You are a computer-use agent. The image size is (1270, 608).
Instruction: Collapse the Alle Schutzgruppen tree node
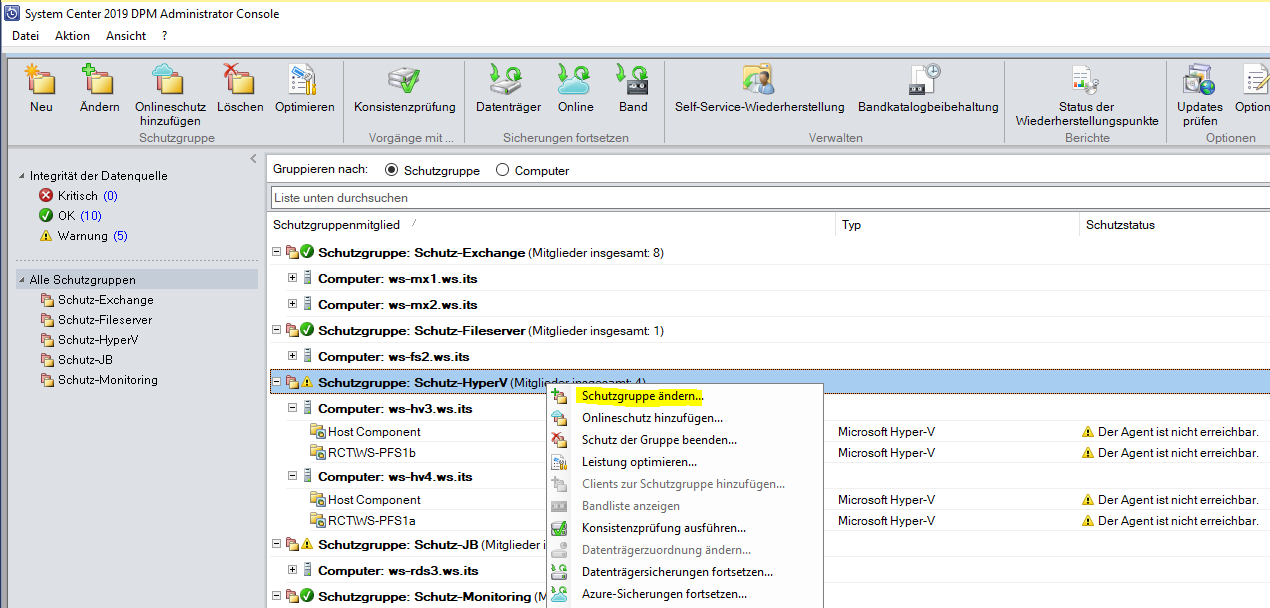[22, 280]
